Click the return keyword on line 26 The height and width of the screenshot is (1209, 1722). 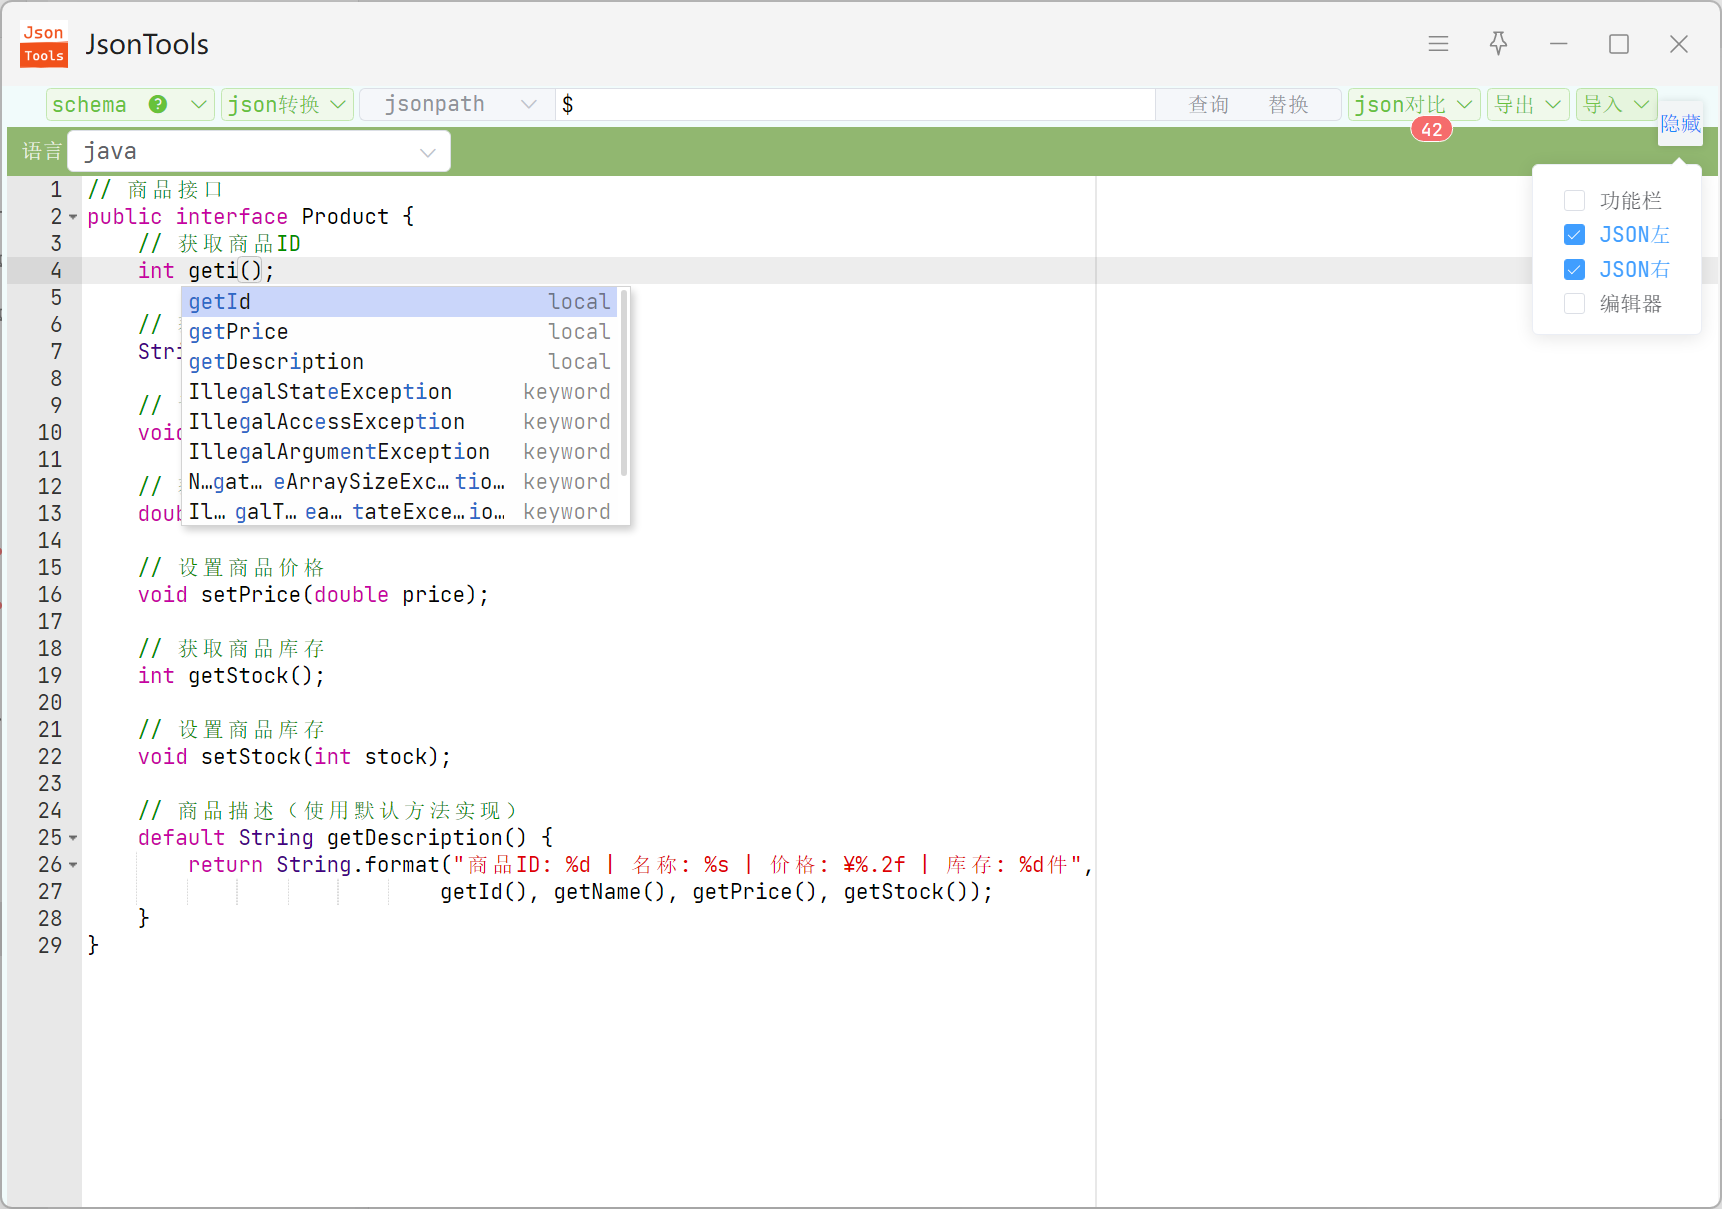225,865
